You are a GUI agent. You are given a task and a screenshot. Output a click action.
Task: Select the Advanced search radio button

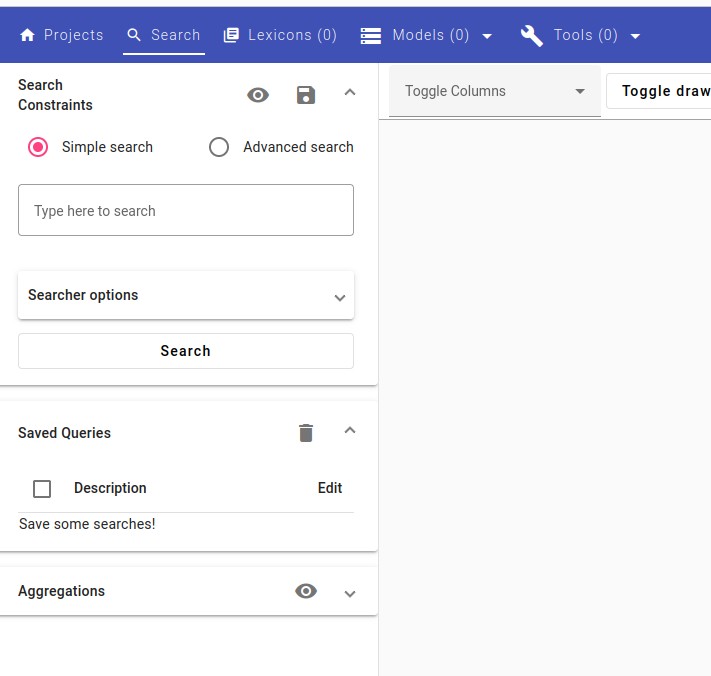pos(219,147)
